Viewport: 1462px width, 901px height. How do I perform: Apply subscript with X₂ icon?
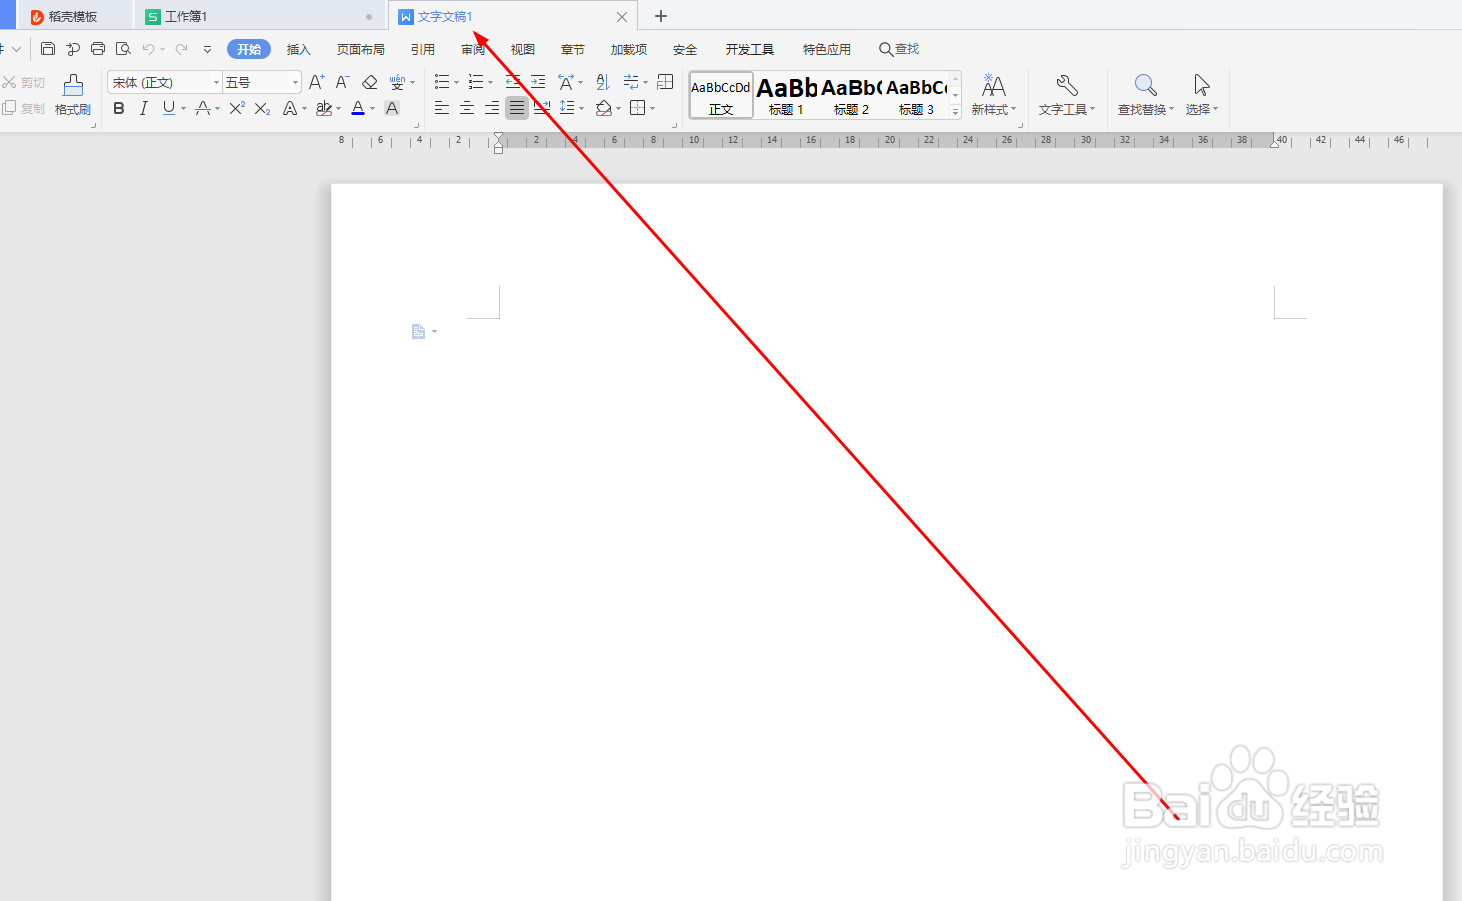262,108
